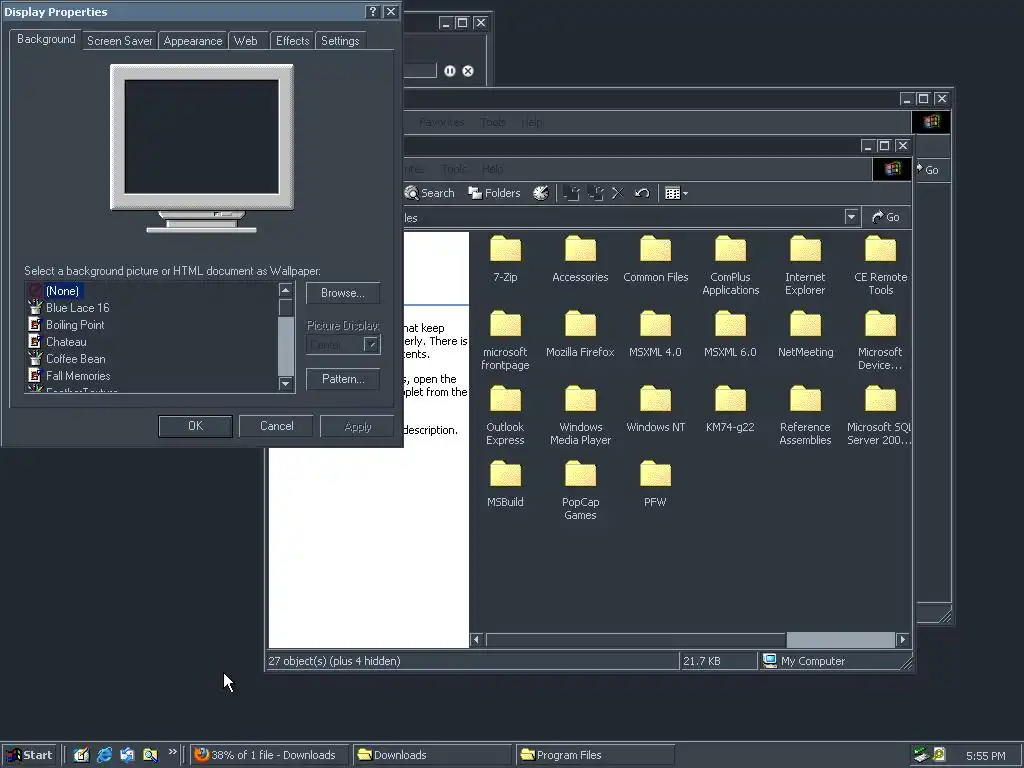Select the PopCap Games folder
The height and width of the screenshot is (768, 1024).
click(580, 491)
